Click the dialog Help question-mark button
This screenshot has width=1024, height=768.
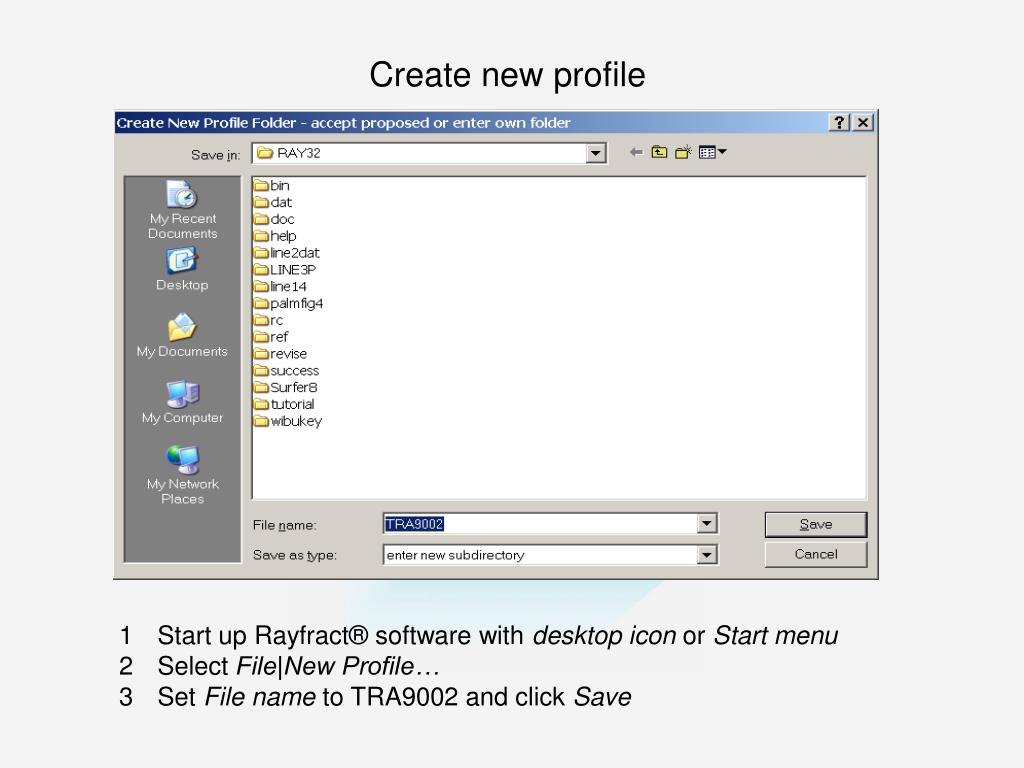839,123
